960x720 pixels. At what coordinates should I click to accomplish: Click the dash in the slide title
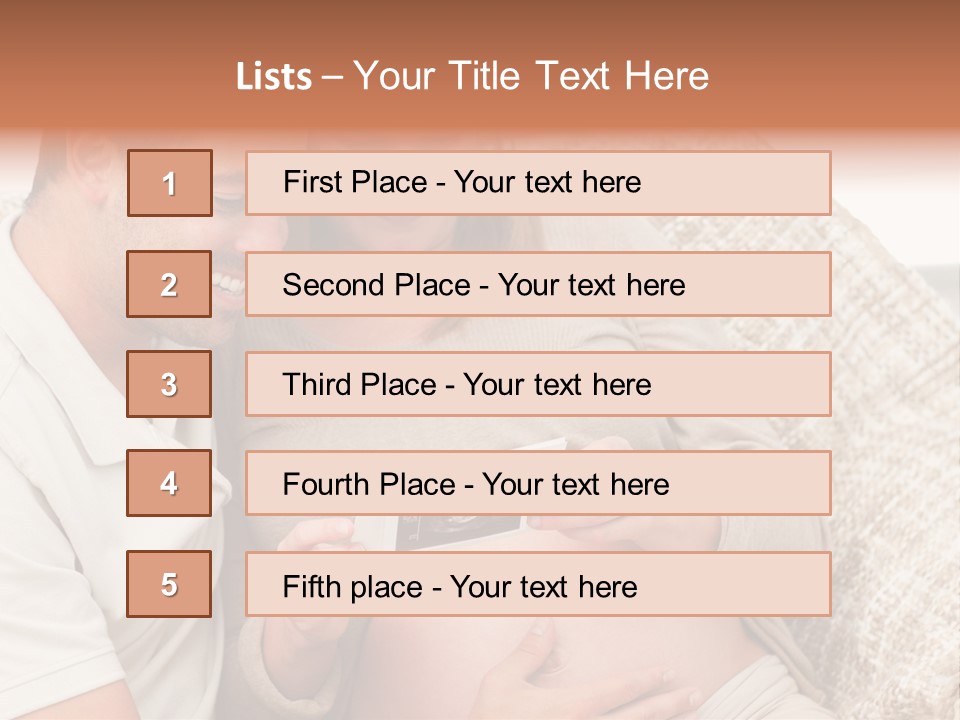click(332, 77)
